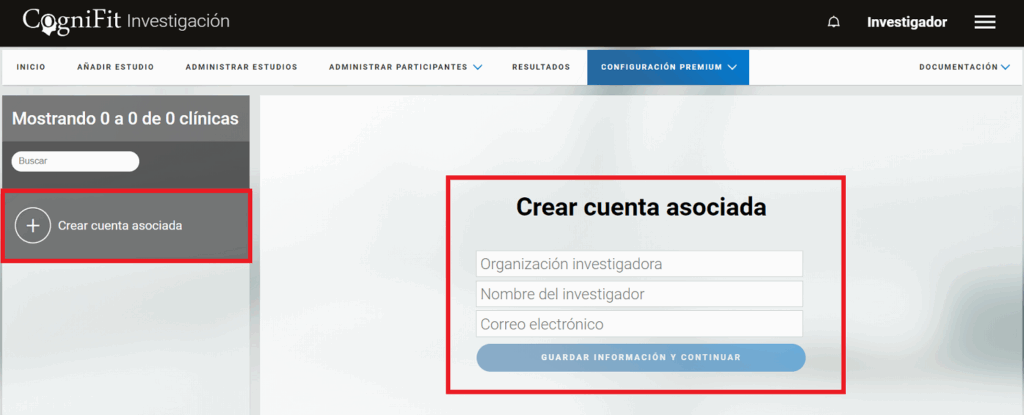The height and width of the screenshot is (415, 1024).
Task: Focus the Buscar search box
Action: click(x=75, y=161)
